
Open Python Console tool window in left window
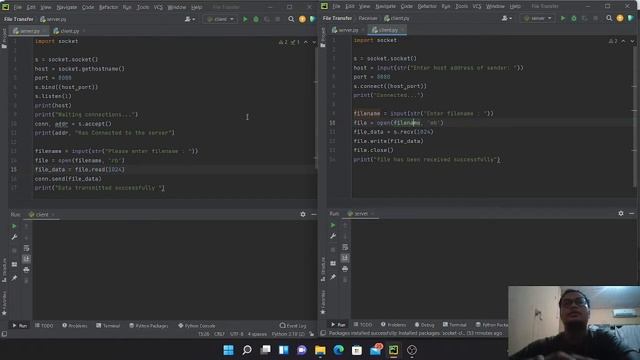[197, 326]
